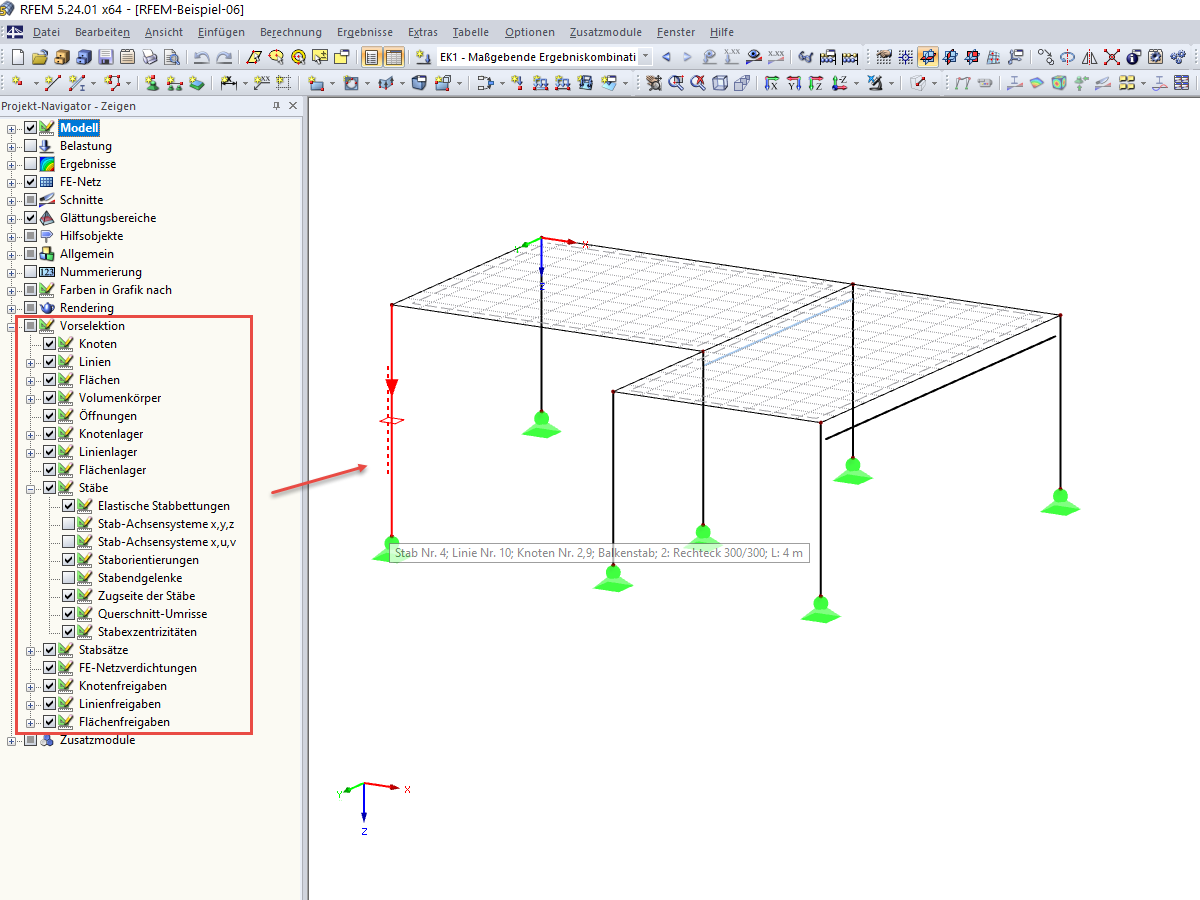Click the View in Y direction icon

click(x=794, y=83)
